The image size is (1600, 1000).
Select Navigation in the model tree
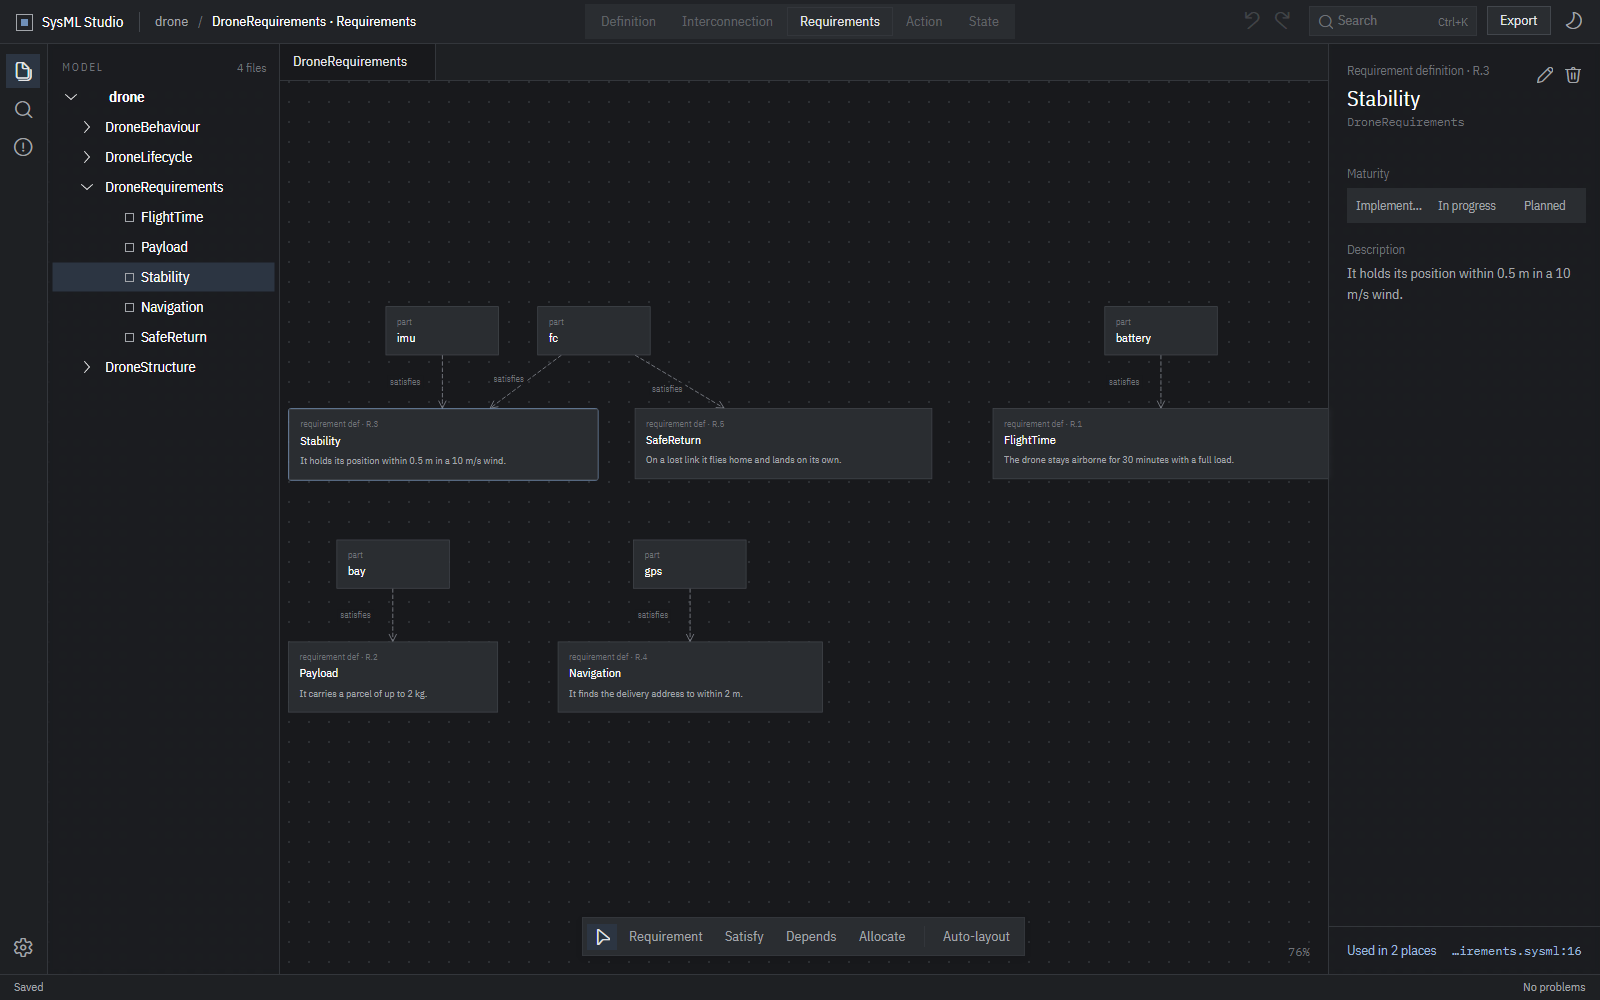pyautogui.click(x=163, y=307)
